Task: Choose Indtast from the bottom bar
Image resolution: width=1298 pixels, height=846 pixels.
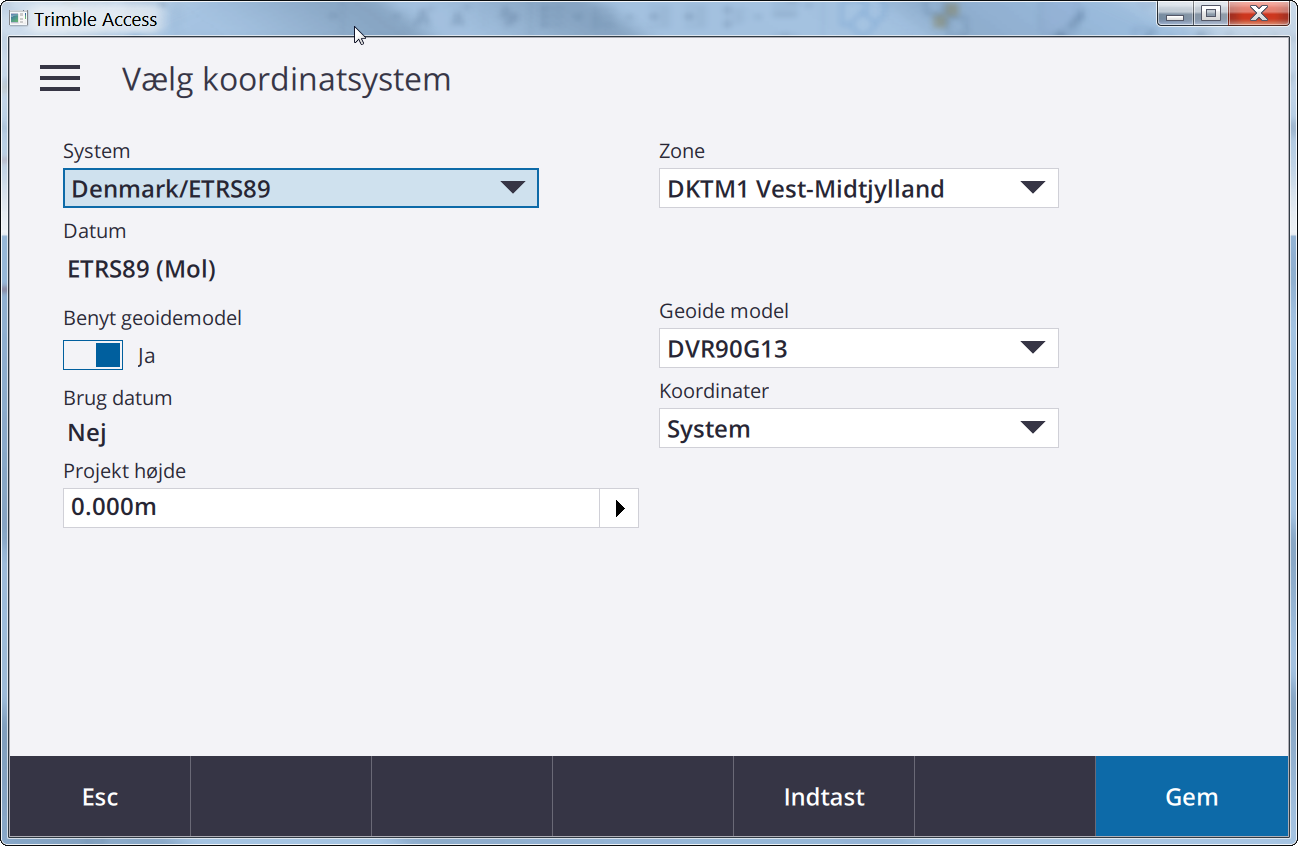Action: click(x=823, y=796)
